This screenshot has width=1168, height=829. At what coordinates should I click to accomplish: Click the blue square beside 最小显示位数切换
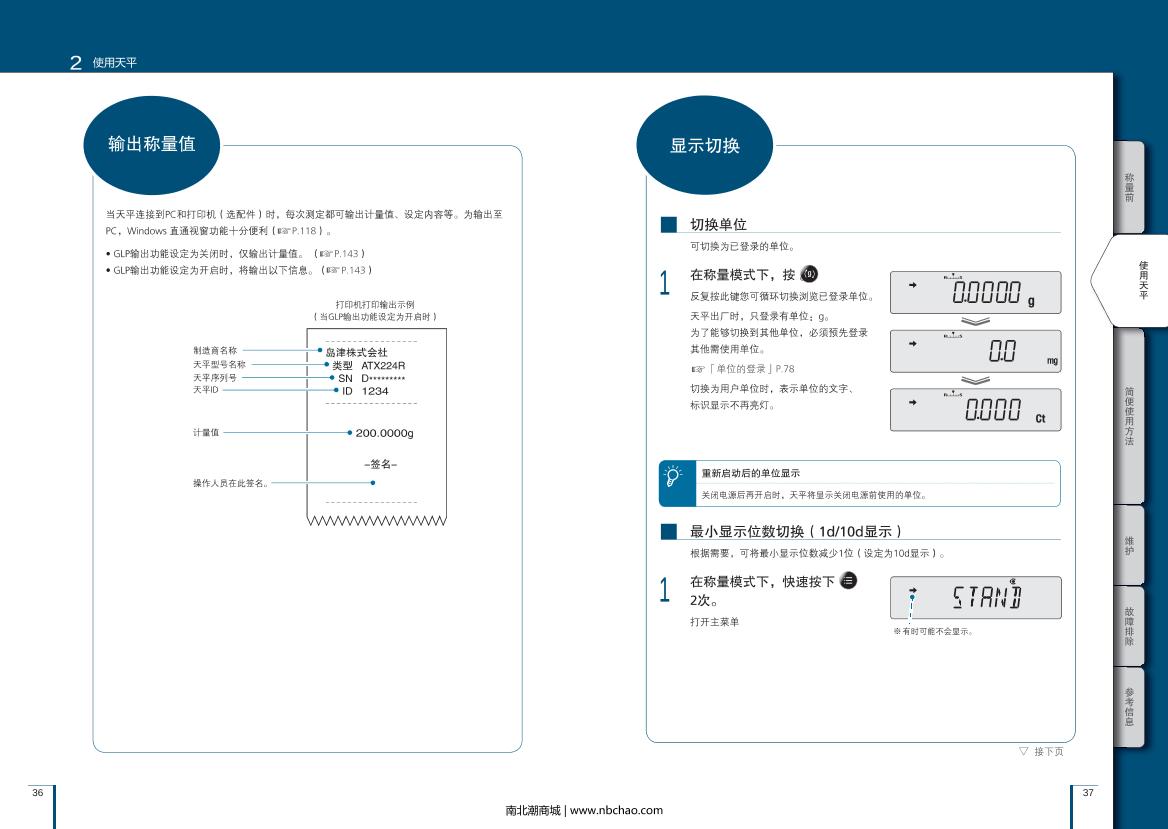tap(668, 531)
